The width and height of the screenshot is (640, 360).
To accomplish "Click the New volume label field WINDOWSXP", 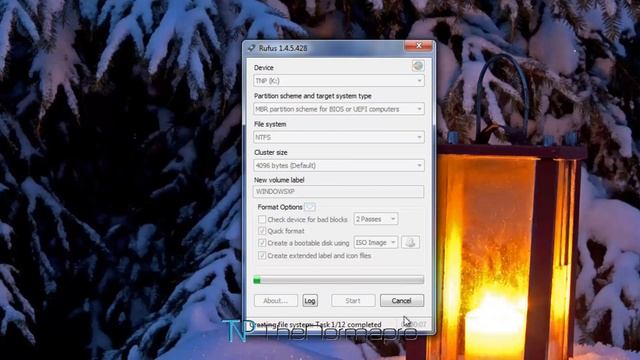I will point(338,191).
